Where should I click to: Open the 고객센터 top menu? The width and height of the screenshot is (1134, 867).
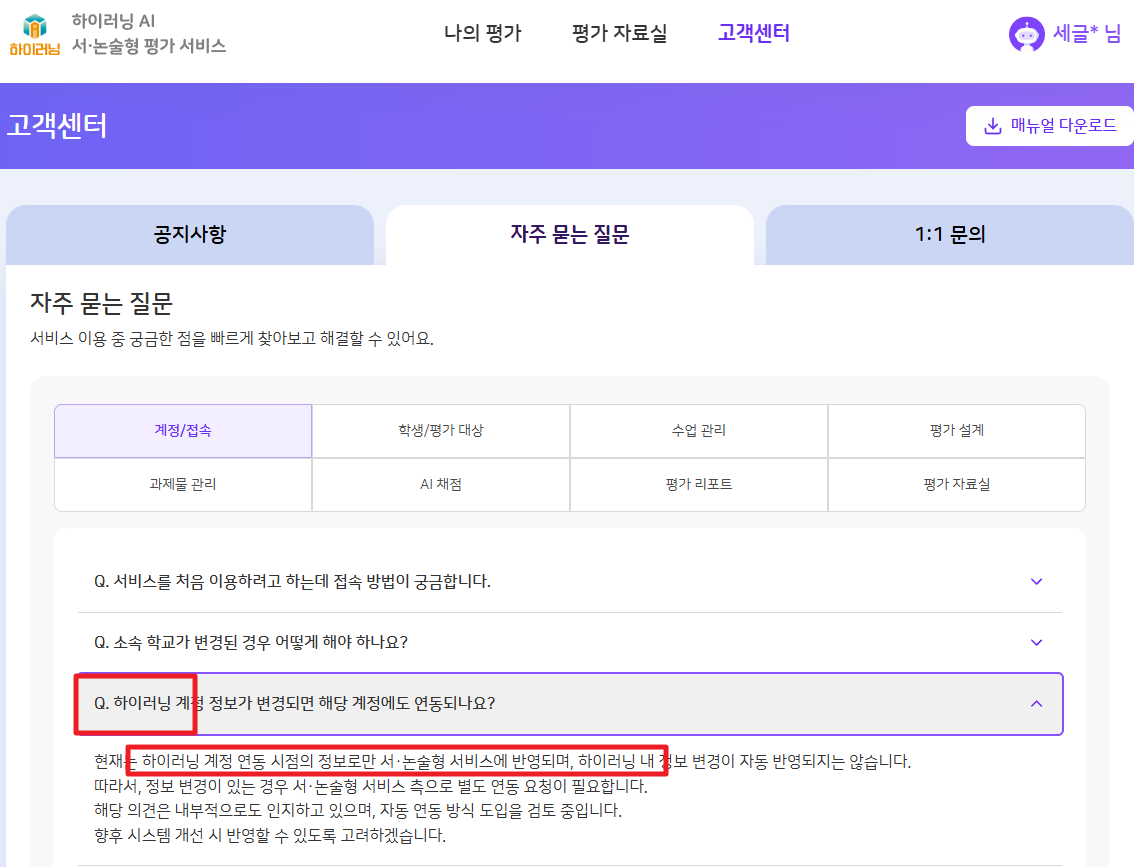pos(754,33)
